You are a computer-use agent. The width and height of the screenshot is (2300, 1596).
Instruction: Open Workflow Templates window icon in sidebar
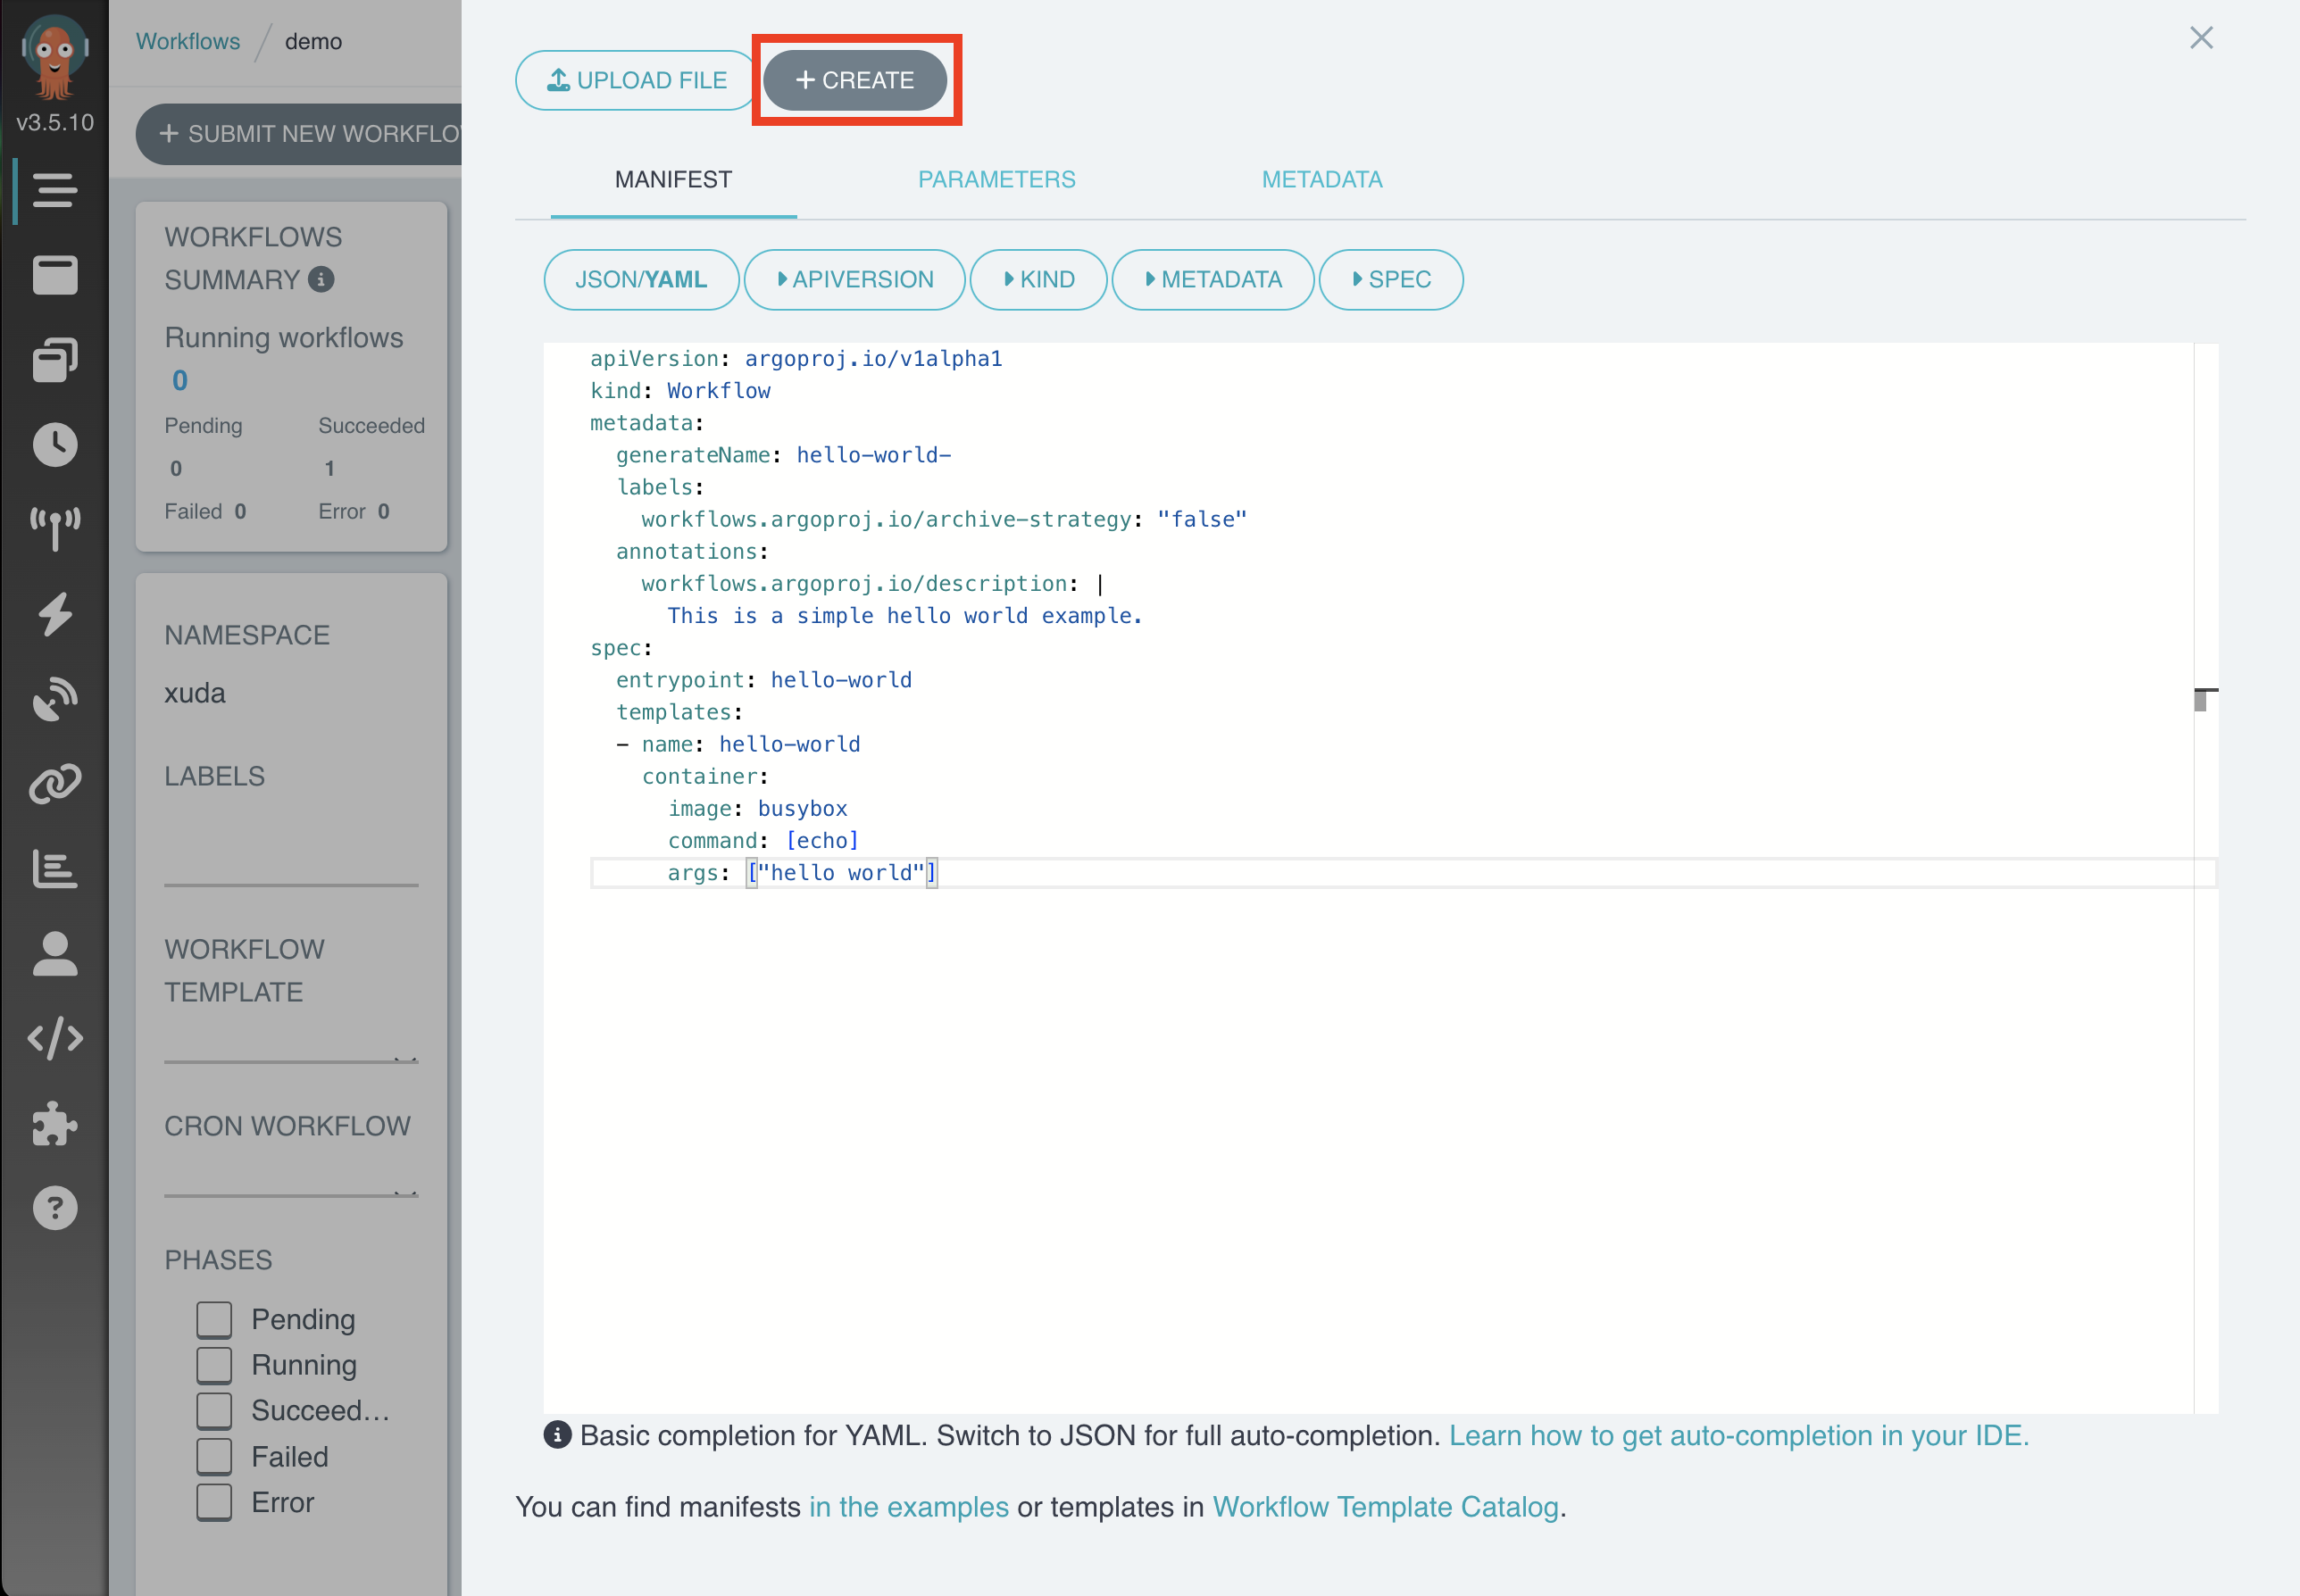54,275
